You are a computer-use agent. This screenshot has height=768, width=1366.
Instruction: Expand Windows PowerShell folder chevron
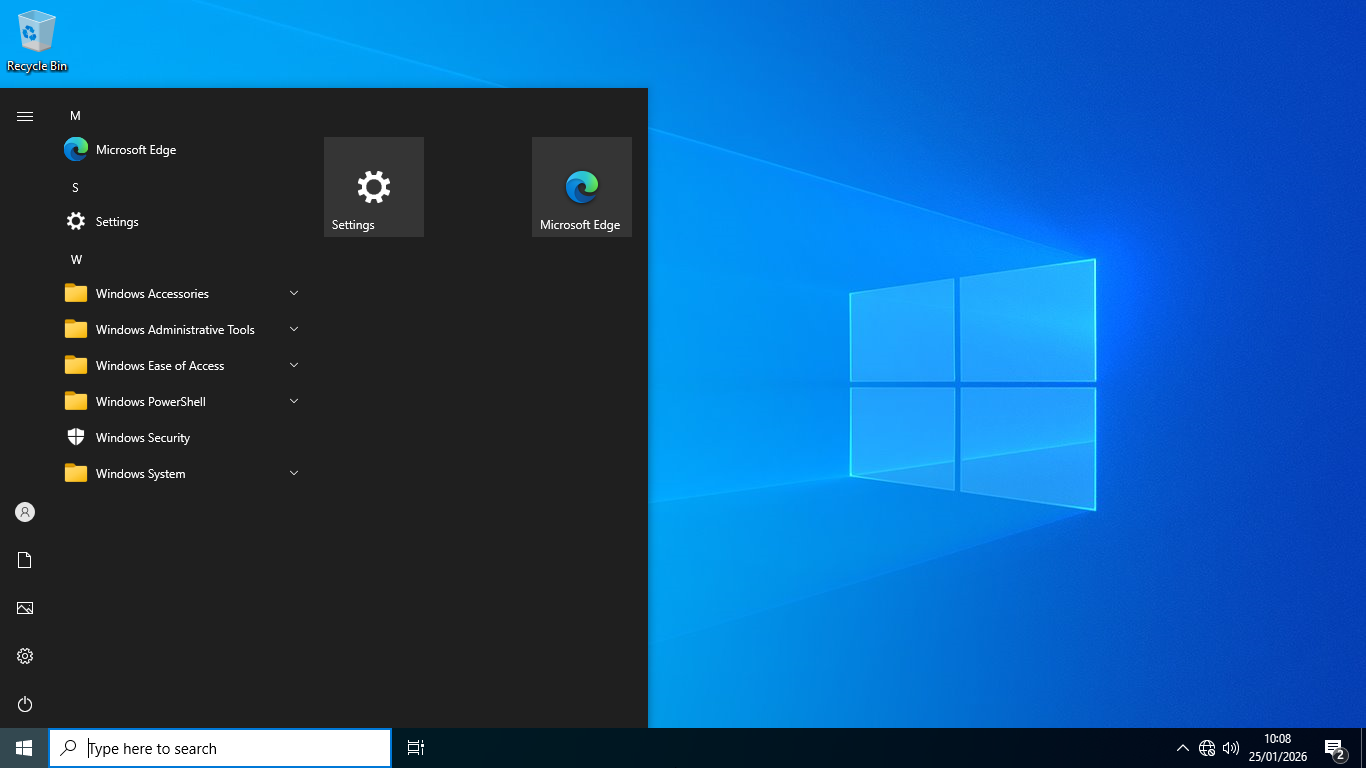[x=294, y=401]
